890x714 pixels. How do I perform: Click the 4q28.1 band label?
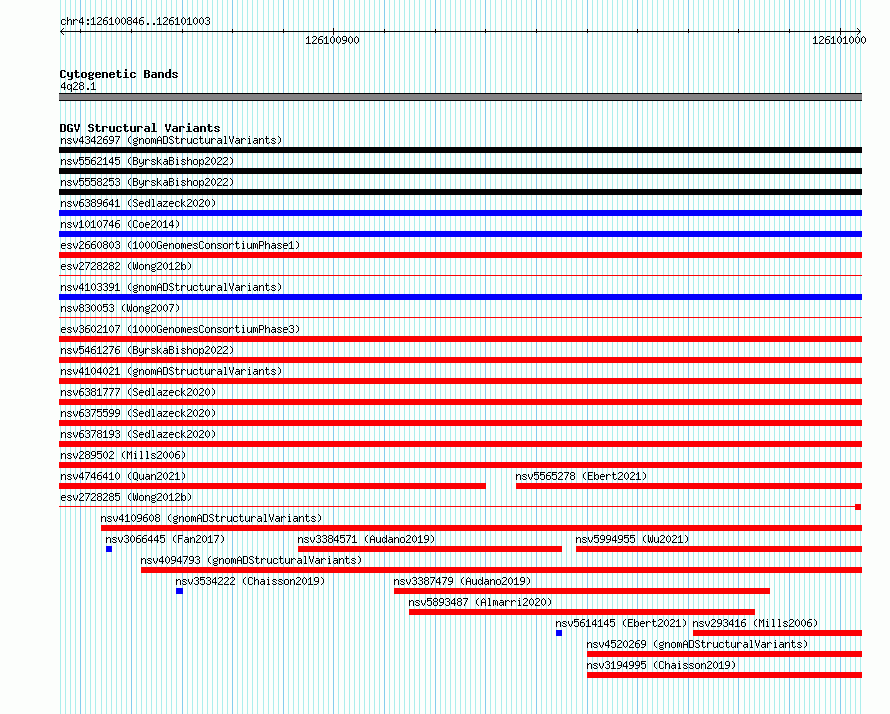[x=78, y=86]
